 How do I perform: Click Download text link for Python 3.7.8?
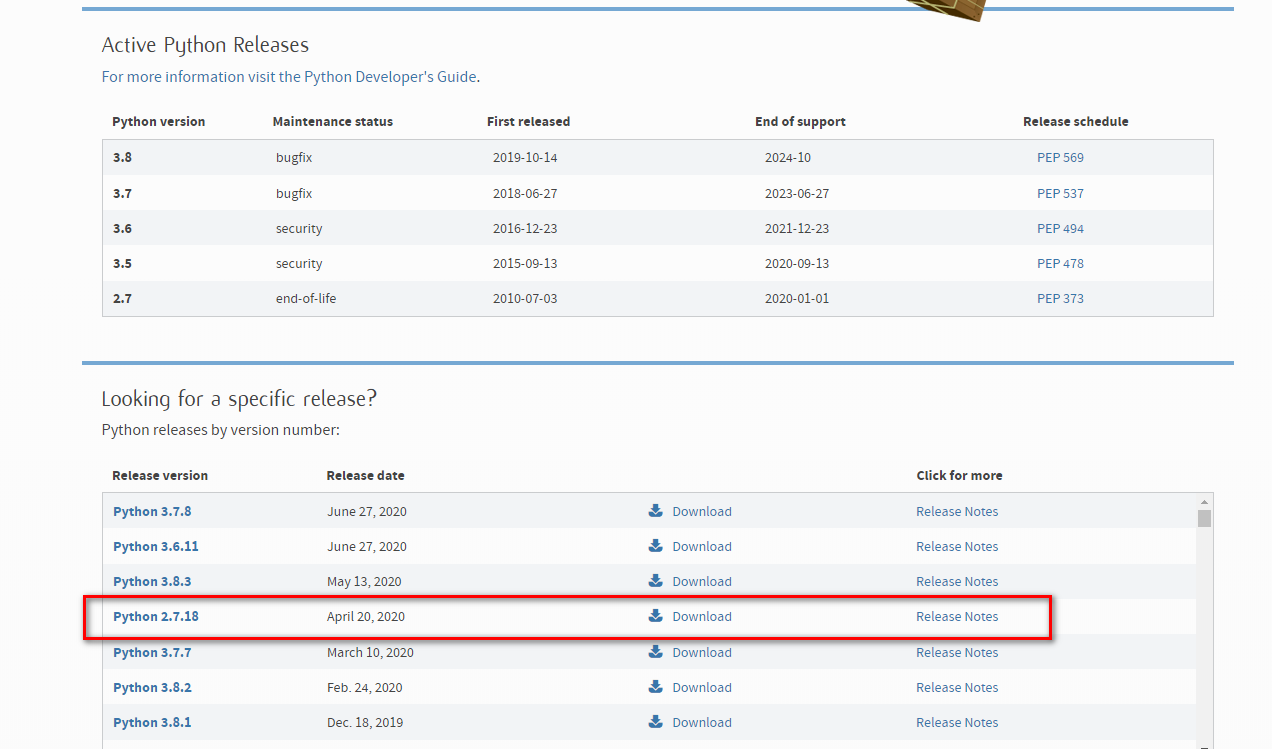click(702, 511)
